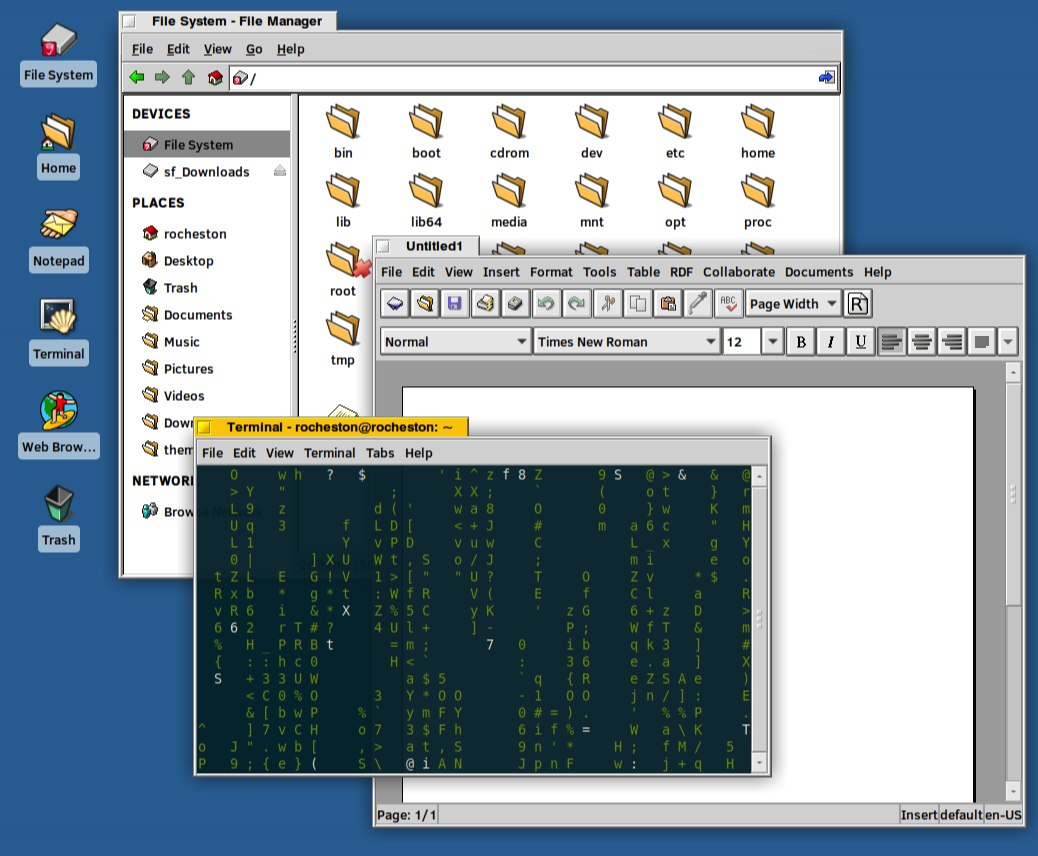Open the font size dropdown arrow
The width and height of the screenshot is (1038, 856).
click(773, 342)
